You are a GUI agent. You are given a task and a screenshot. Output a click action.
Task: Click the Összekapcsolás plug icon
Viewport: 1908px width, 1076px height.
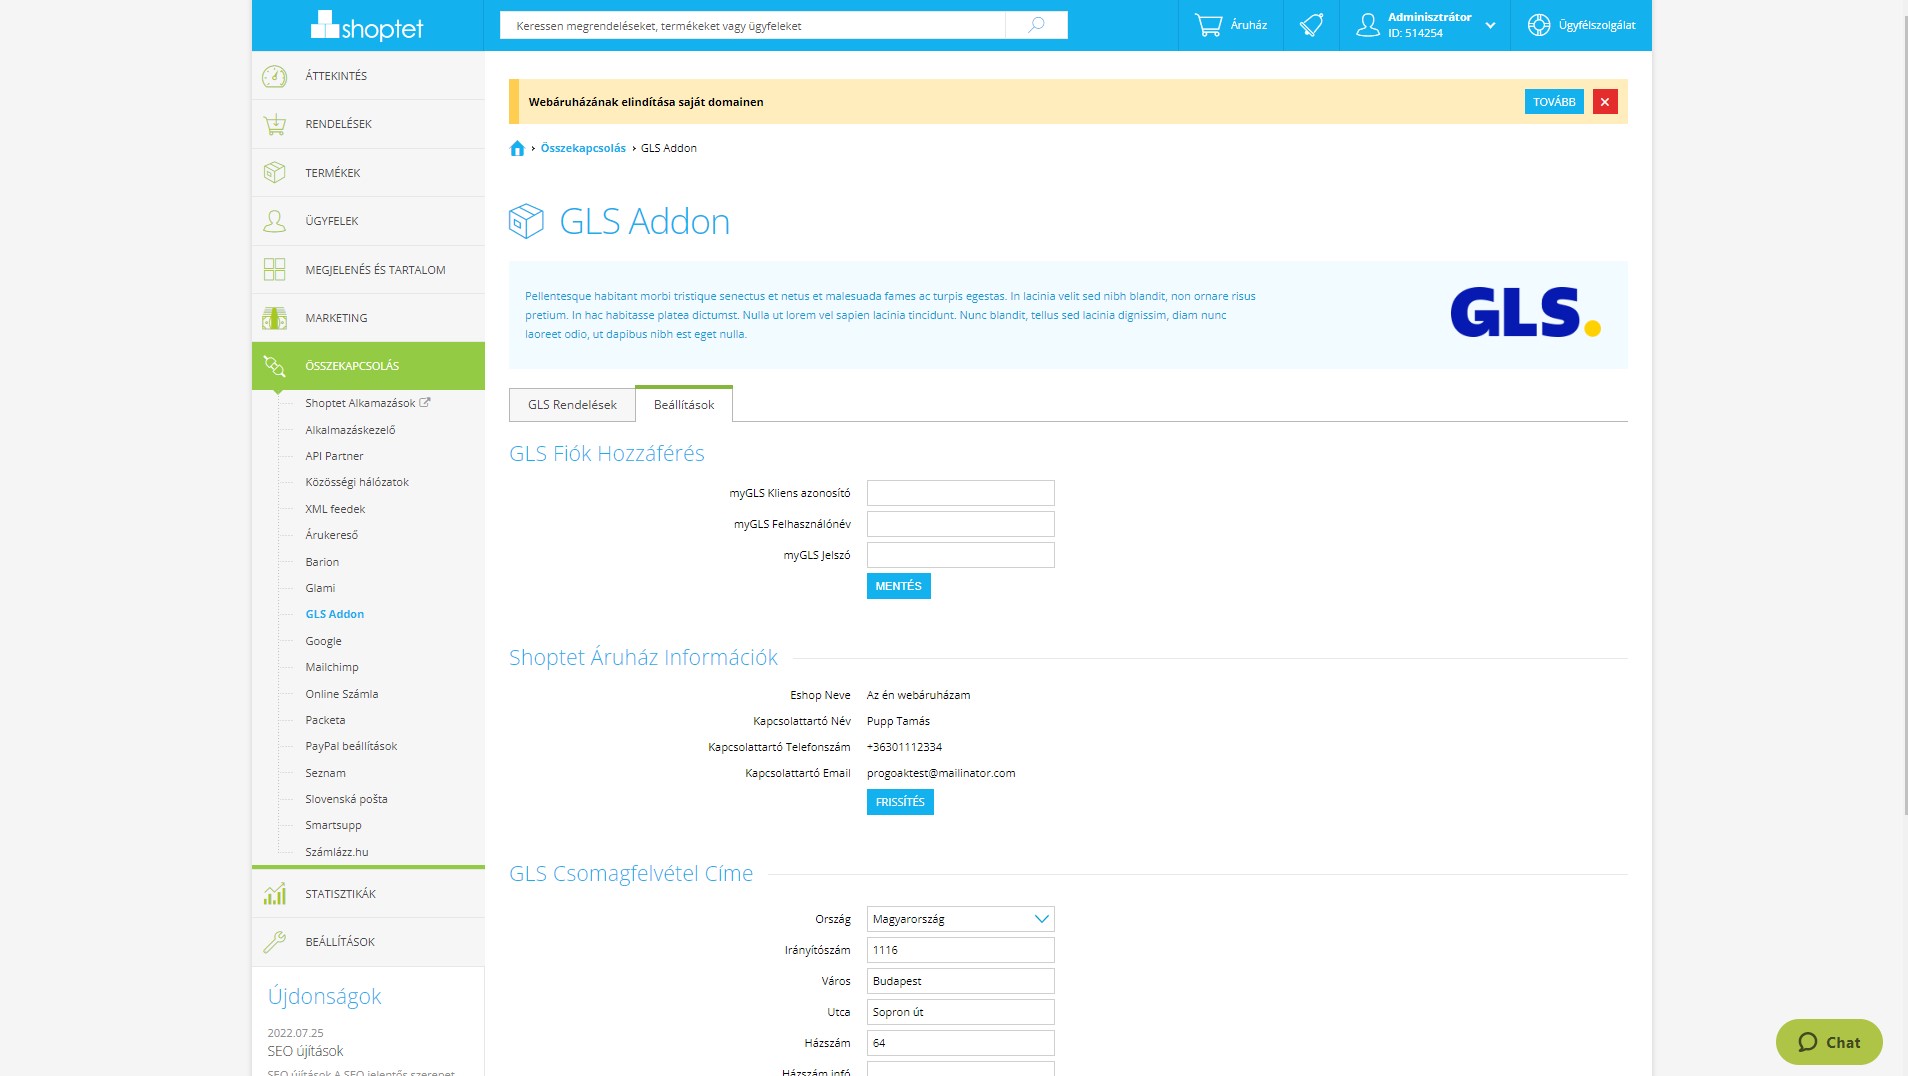click(x=274, y=366)
